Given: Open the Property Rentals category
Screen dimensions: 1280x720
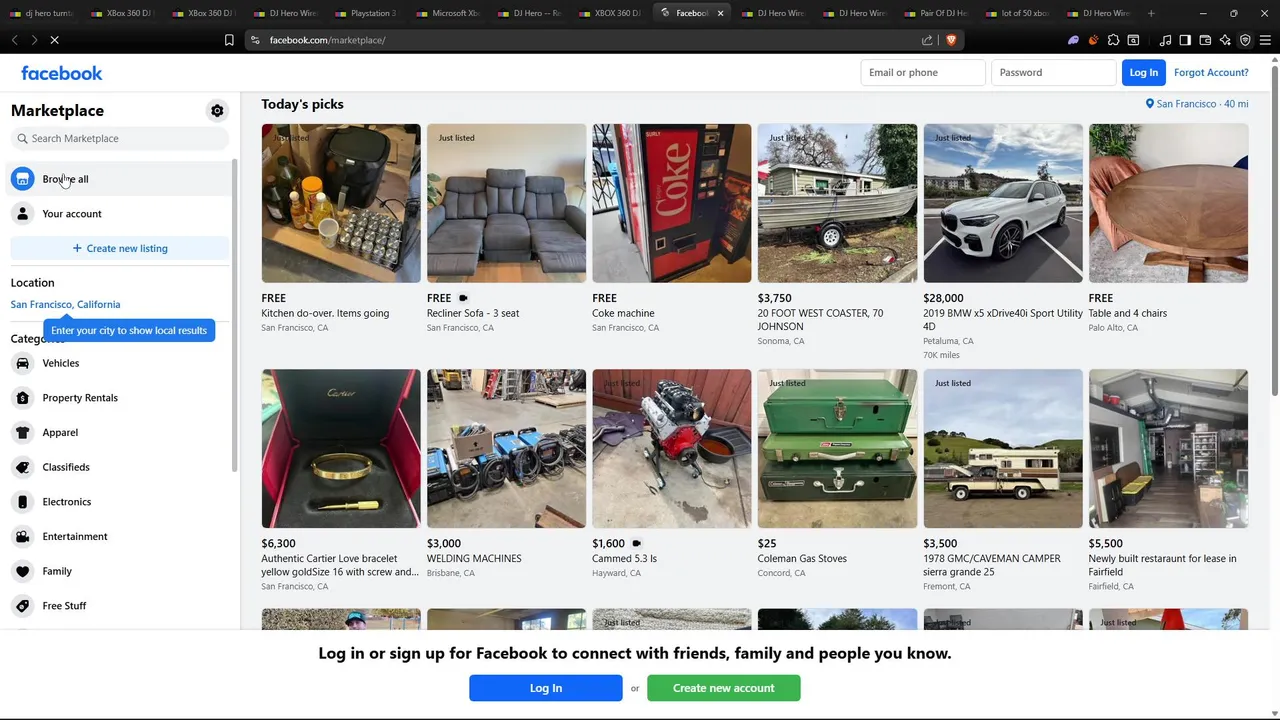Looking at the screenshot, I should (x=118, y=398).
